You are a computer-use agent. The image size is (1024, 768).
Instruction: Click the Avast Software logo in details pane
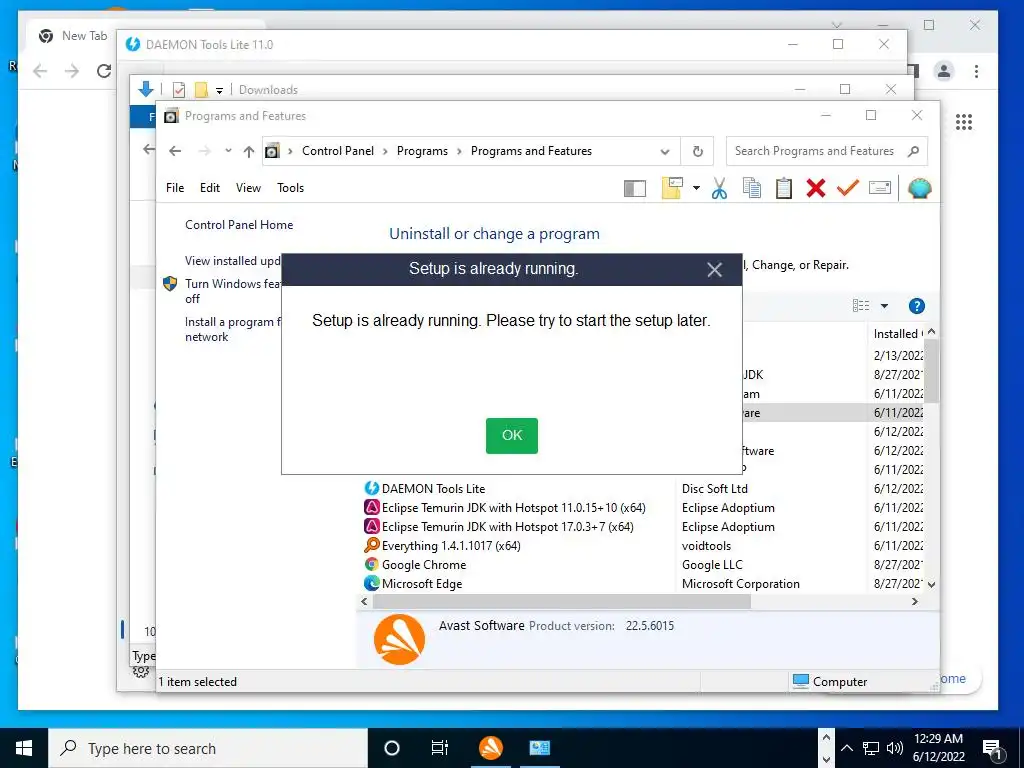(399, 639)
